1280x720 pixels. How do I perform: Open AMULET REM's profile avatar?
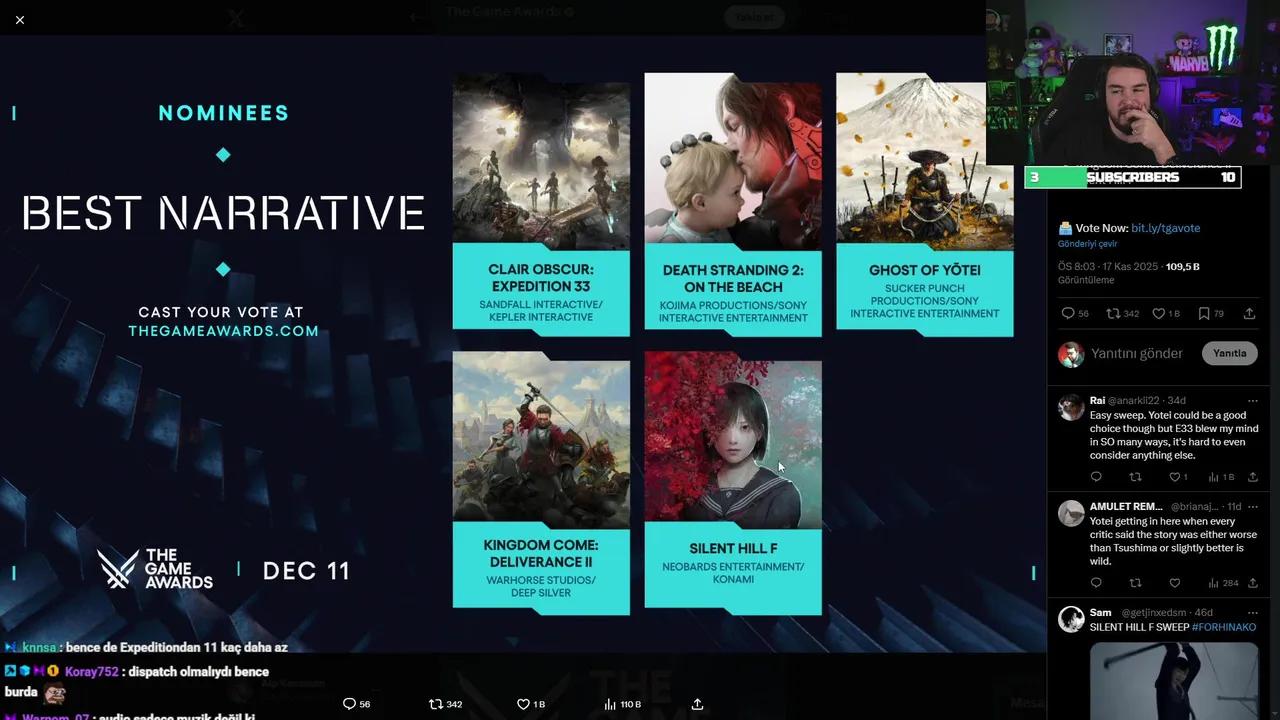pyautogui.click(x=1071, y=513)
